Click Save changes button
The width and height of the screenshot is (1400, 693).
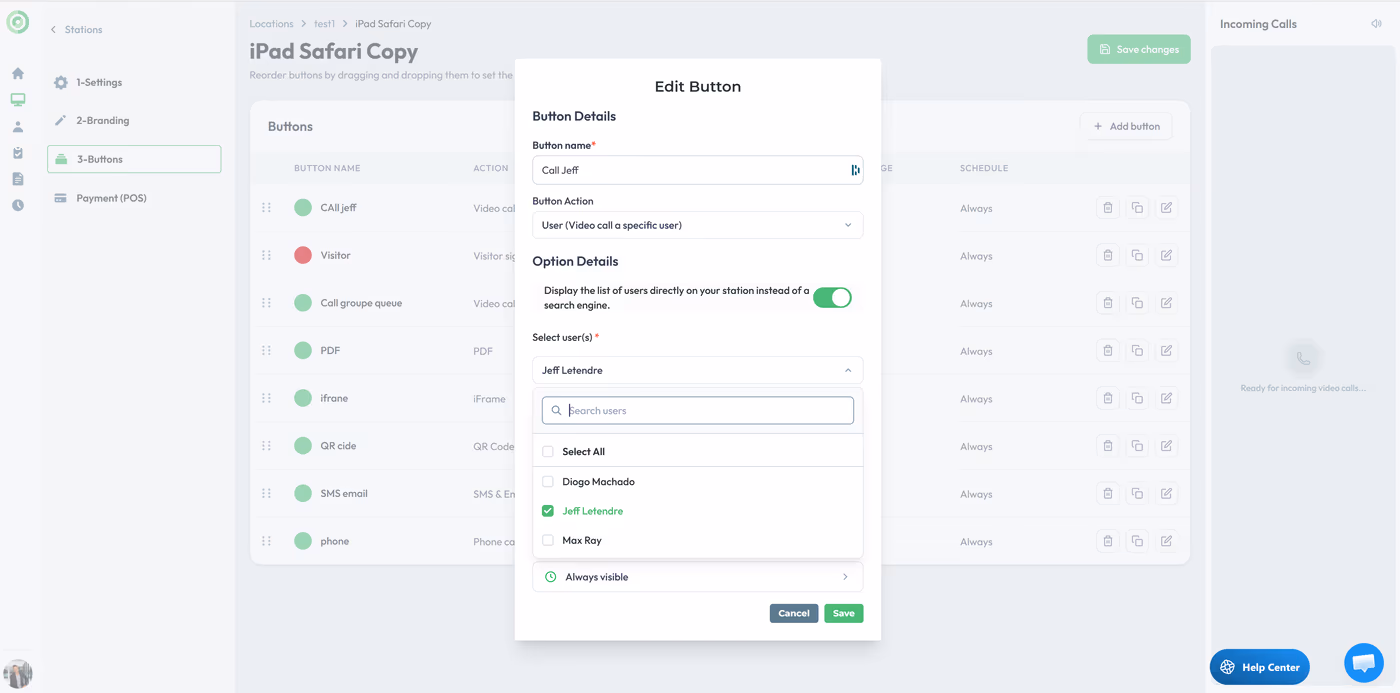[1139, 49]
